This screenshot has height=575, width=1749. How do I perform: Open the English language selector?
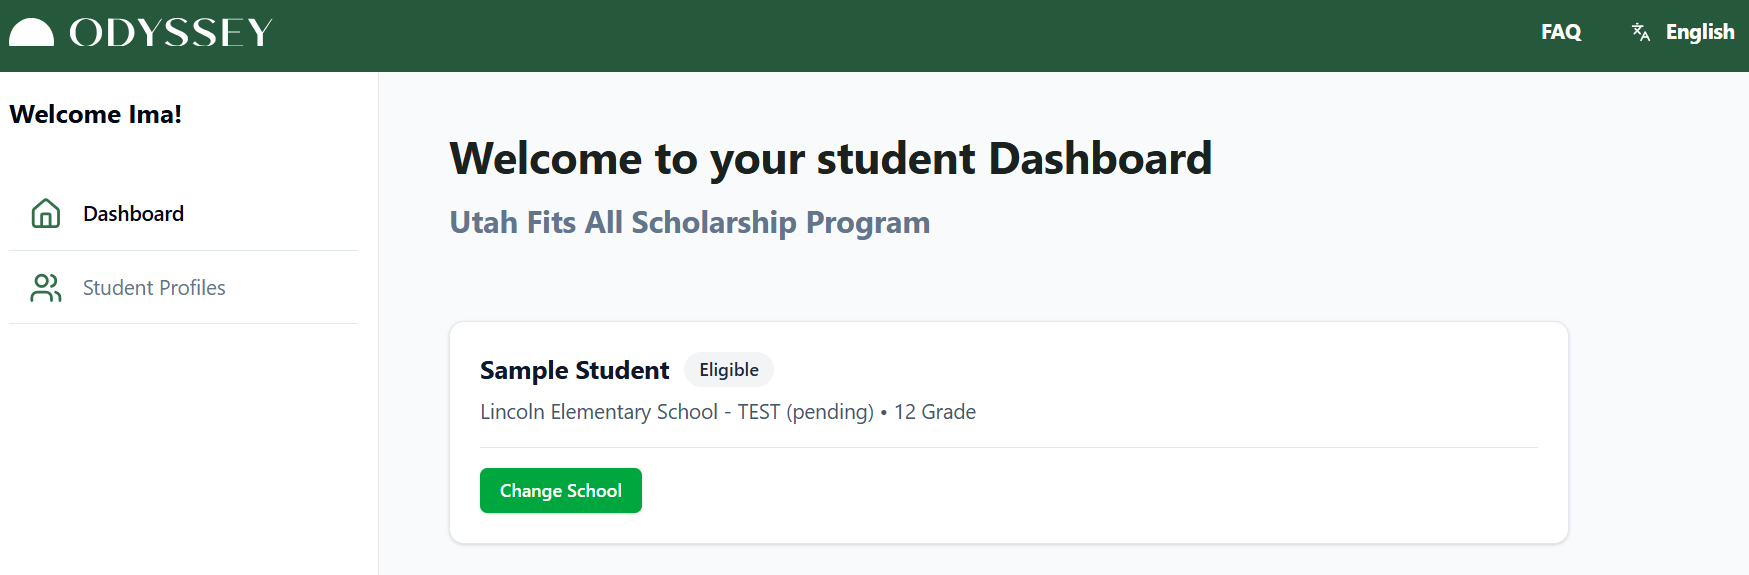[1699, 32]
